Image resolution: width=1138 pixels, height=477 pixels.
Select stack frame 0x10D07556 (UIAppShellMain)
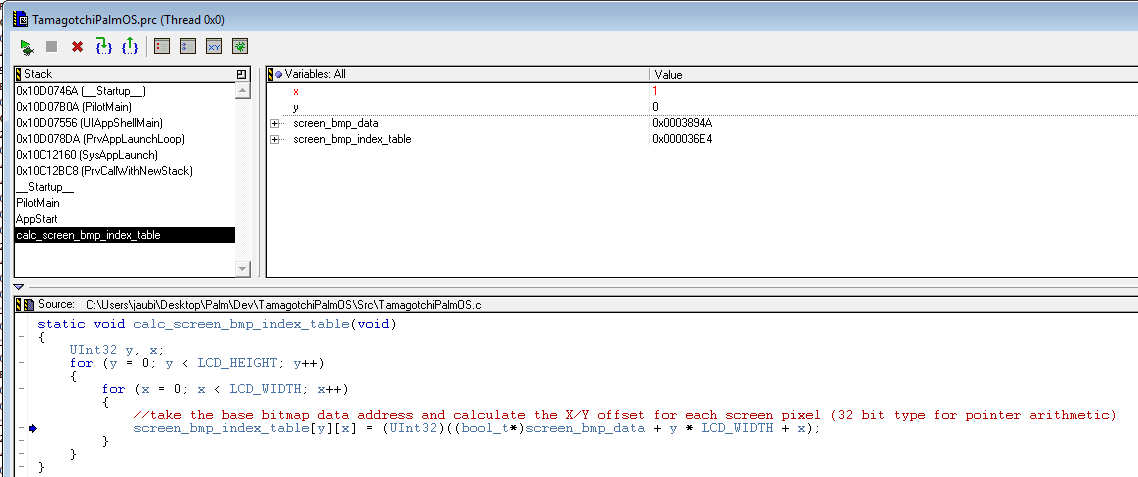tap(125, 123)
